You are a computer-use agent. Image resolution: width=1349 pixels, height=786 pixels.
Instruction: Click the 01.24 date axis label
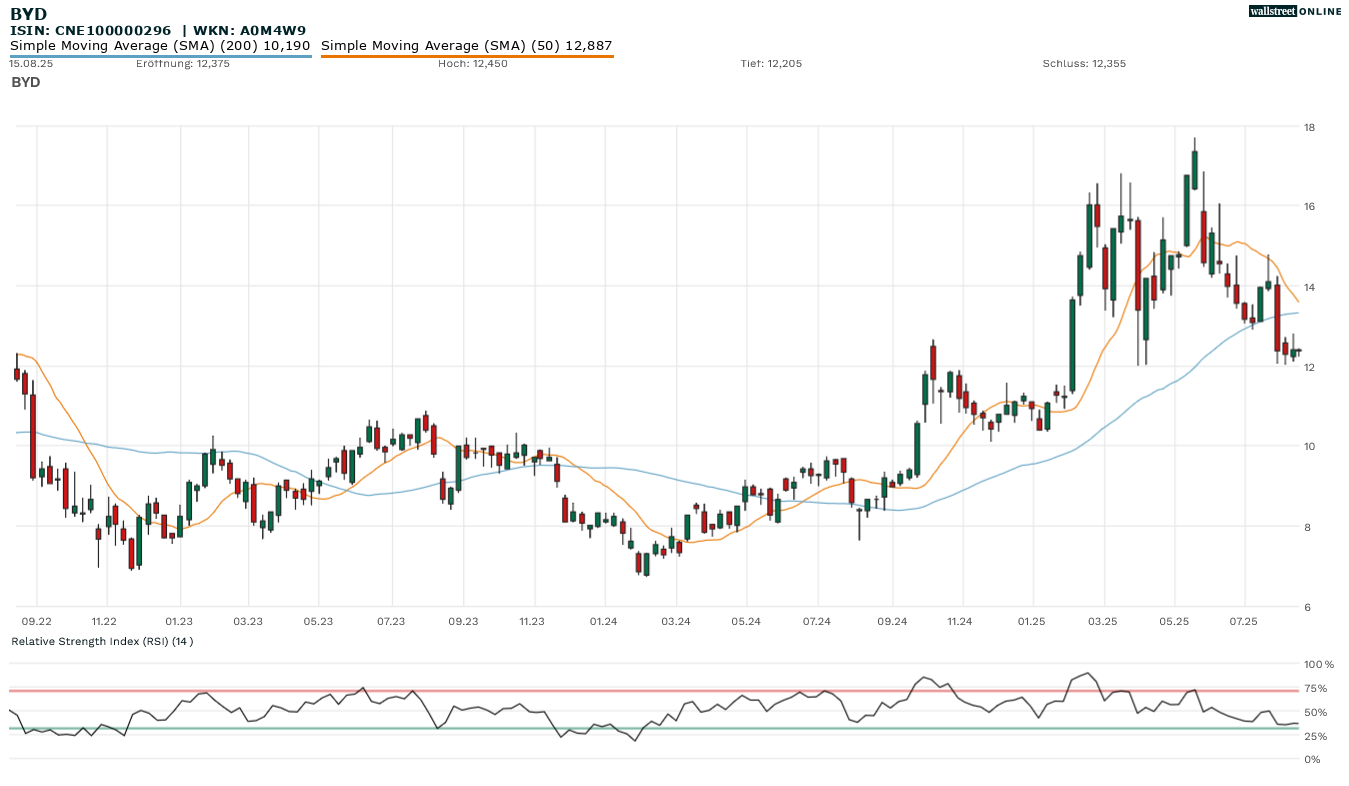[604, 622]
